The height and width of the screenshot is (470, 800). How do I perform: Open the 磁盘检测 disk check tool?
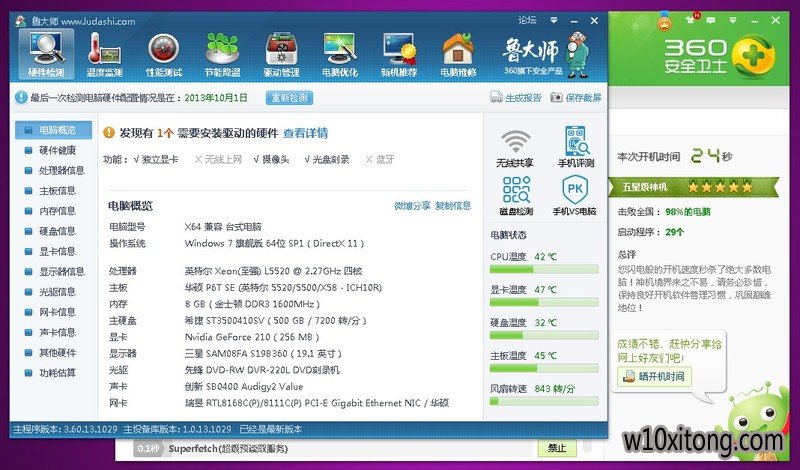coord(516,196)
